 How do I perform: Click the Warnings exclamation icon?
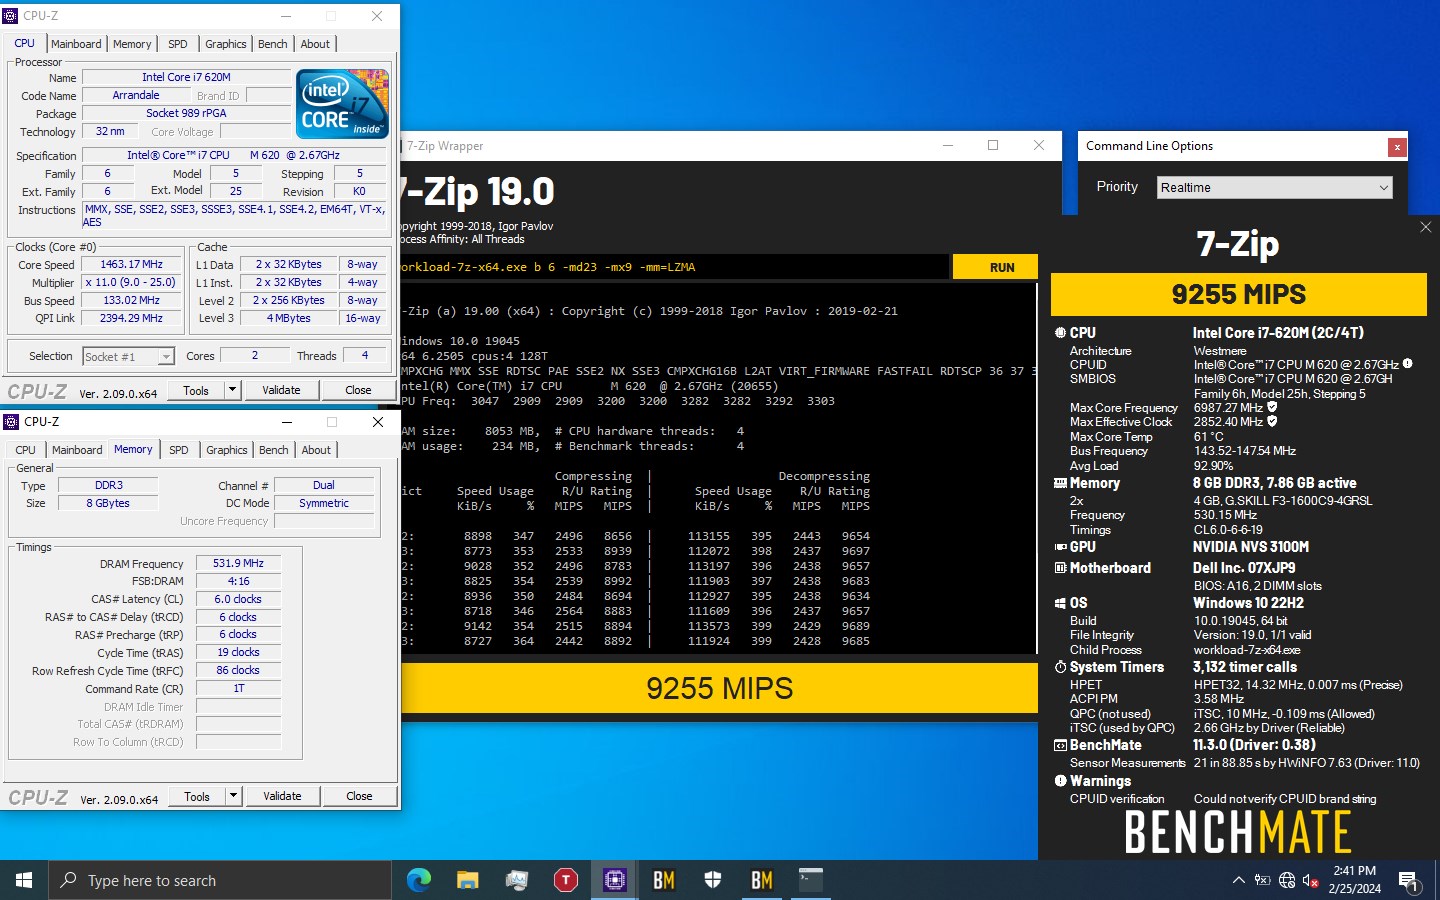[x=1060, y=781]
